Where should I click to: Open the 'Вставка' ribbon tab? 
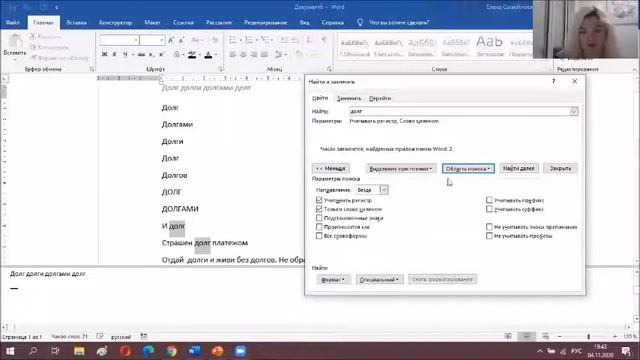pyautogui.click(x=76, y=22)
